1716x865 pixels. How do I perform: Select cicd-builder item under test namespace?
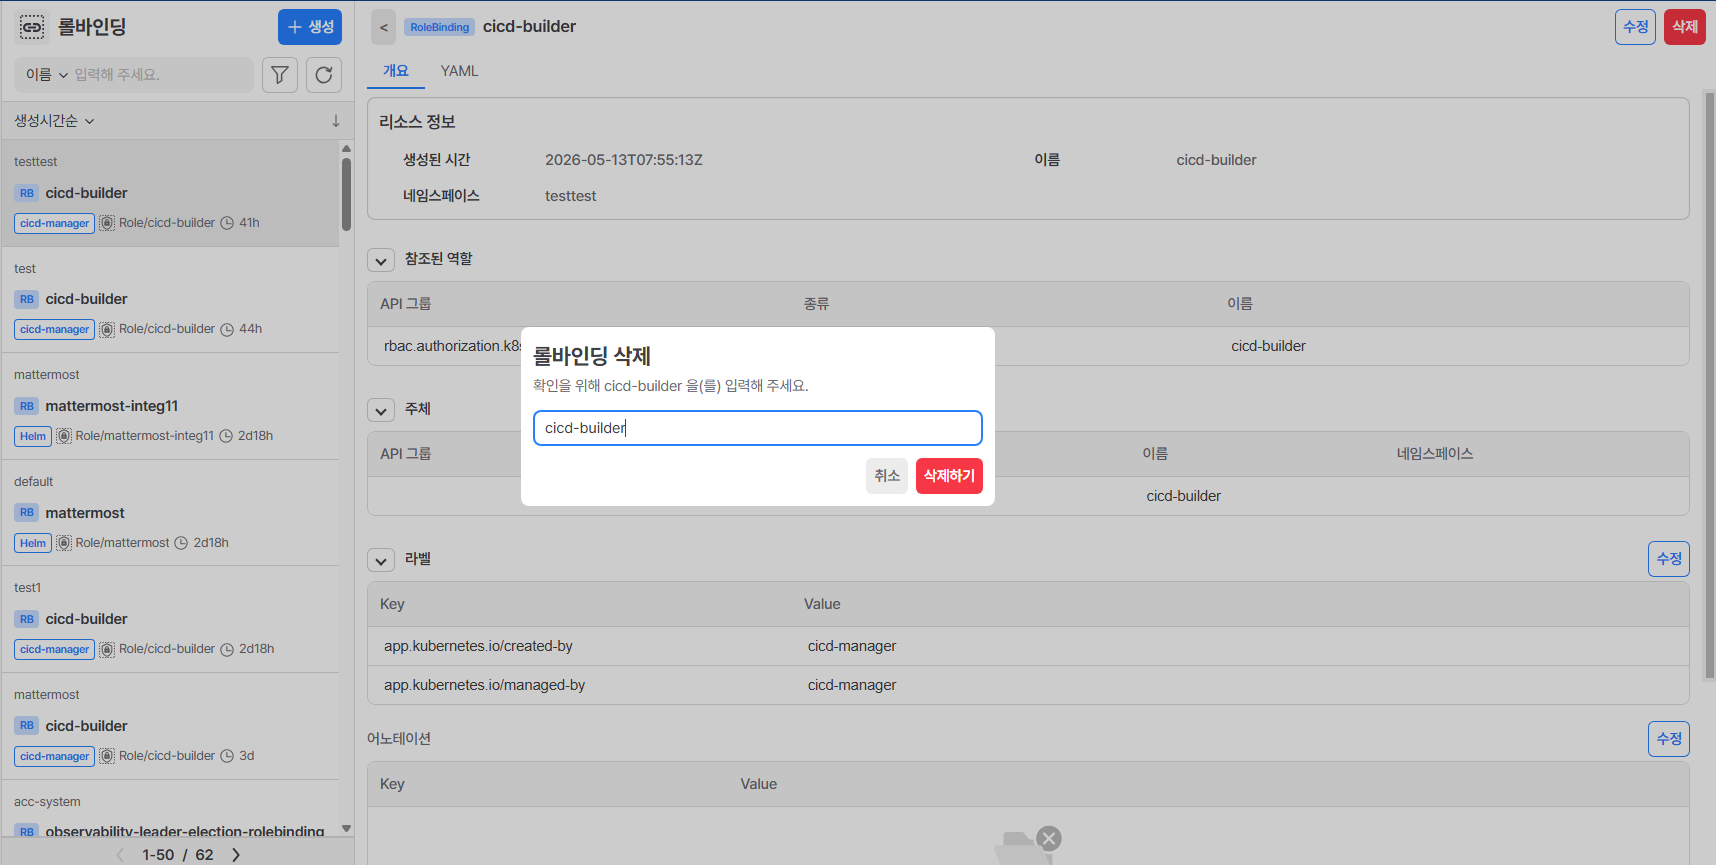click(170, 299)
